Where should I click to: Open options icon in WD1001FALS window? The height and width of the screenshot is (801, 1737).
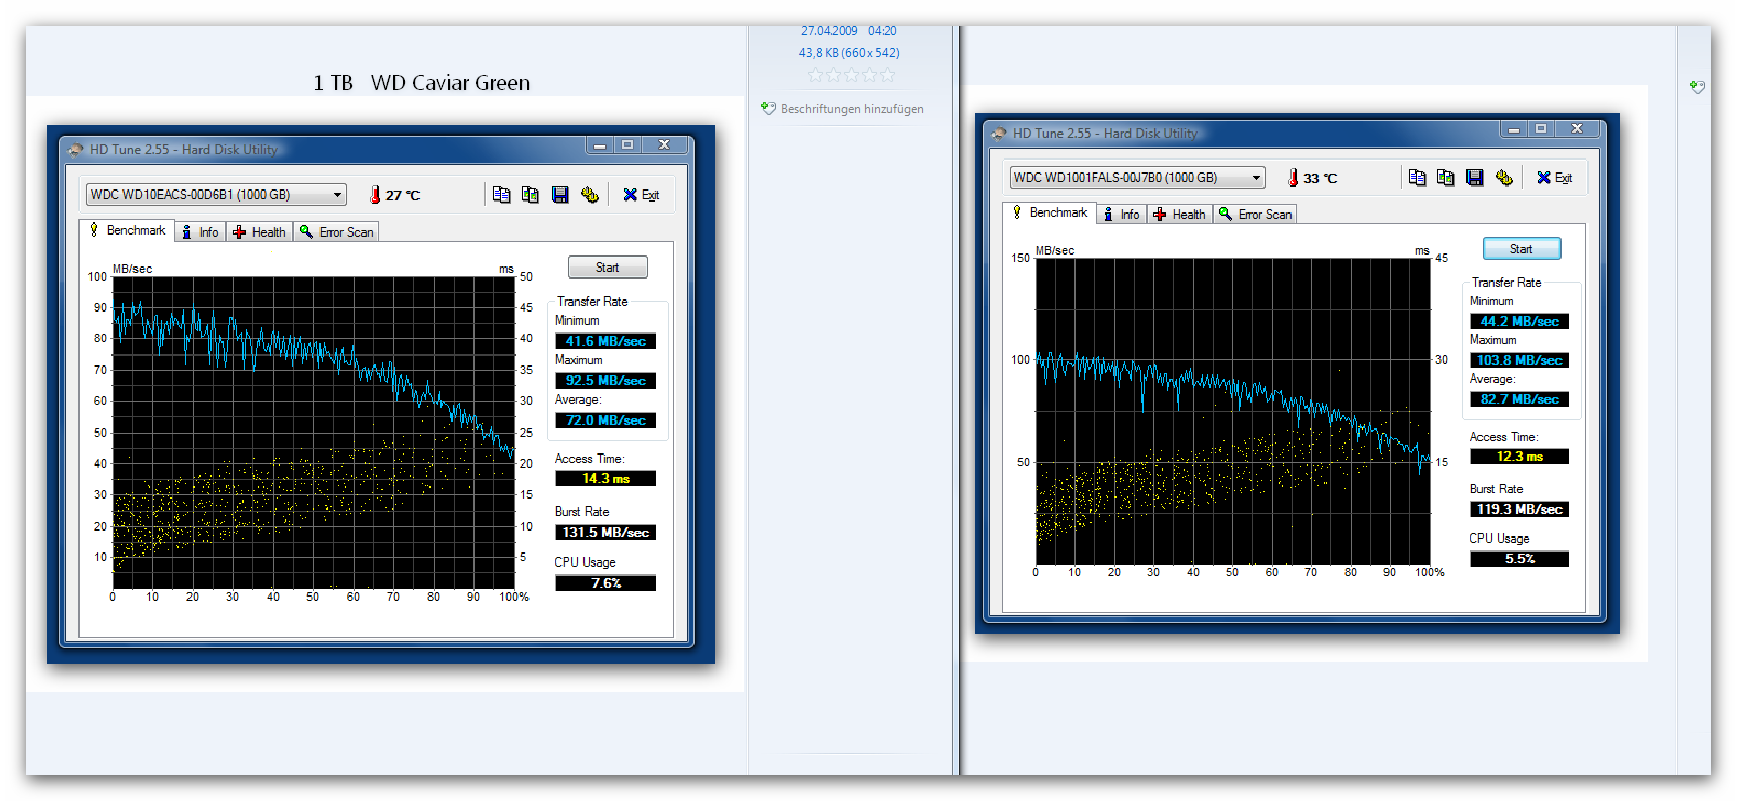[x=1504, y=177]
